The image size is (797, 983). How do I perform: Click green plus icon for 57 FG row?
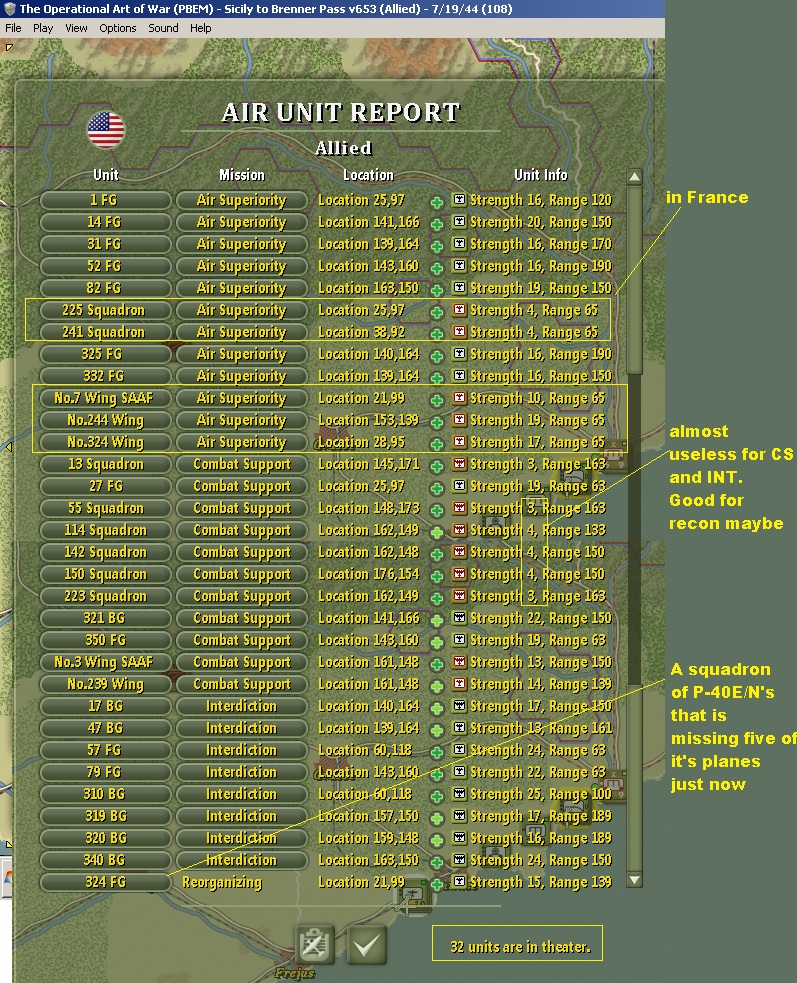[437, 752]
